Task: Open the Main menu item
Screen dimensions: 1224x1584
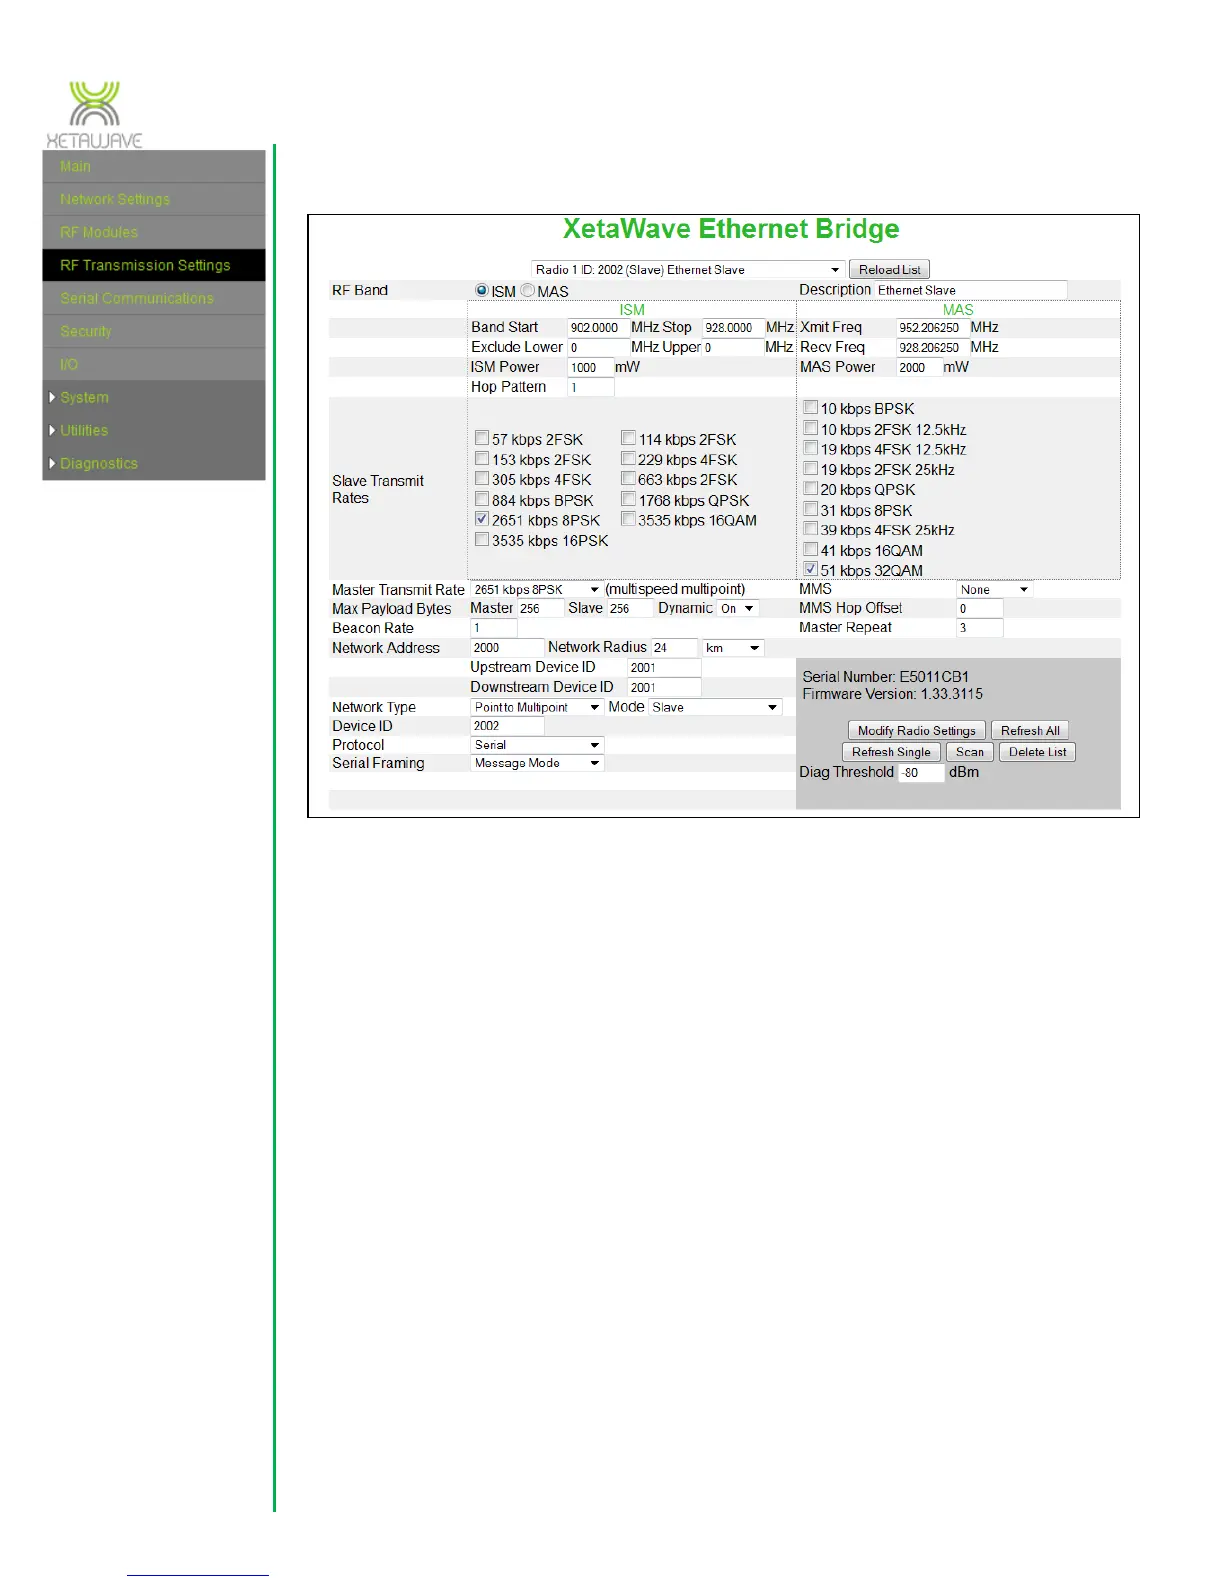Action: (154, 167)
